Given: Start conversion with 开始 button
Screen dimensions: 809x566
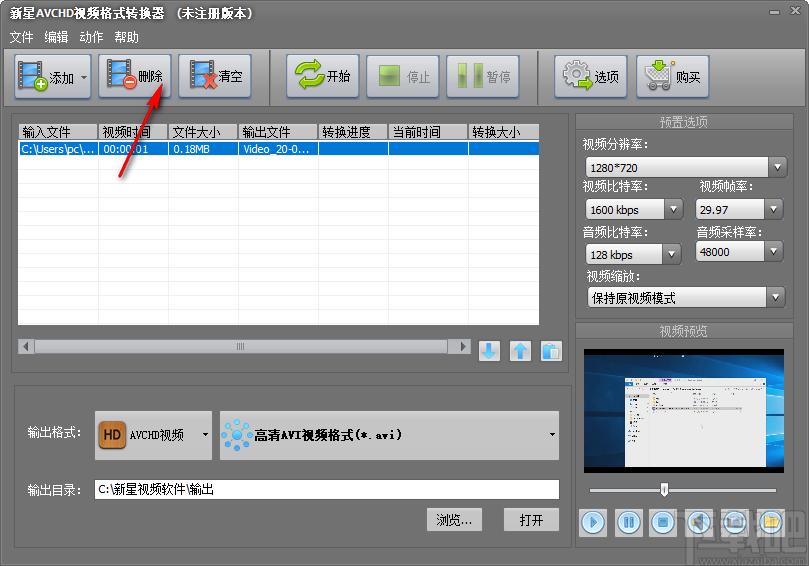Looking at the screenshot, I should tap(323, 76).
